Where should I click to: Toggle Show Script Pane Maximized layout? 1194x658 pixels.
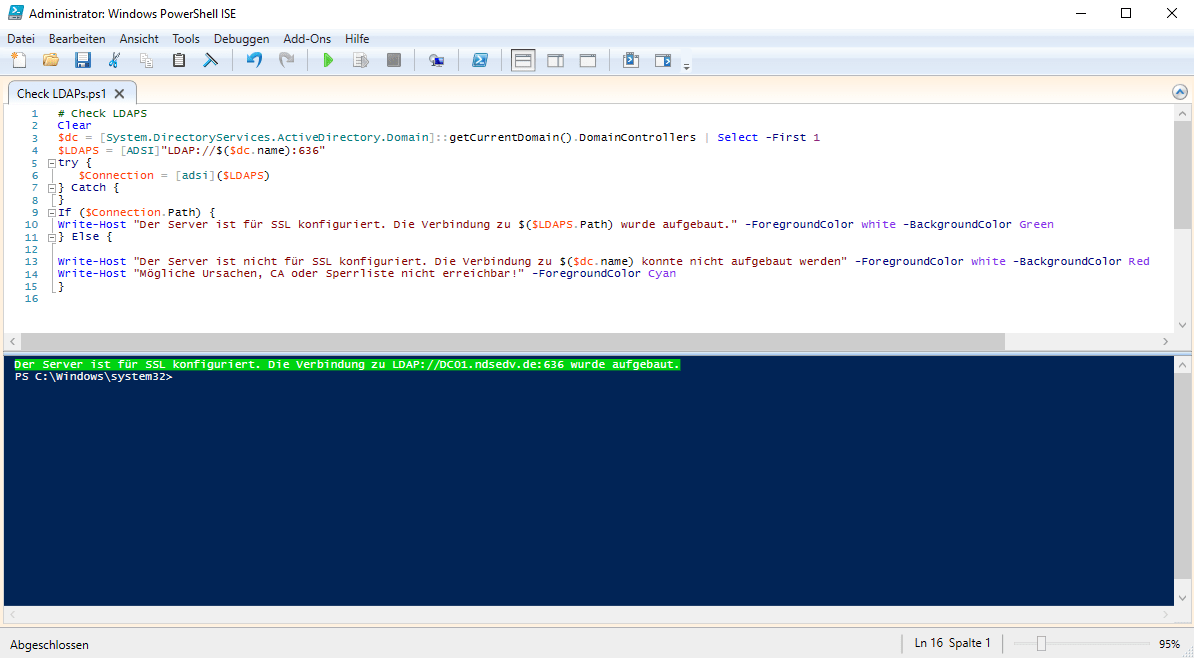tap(587, 60)
